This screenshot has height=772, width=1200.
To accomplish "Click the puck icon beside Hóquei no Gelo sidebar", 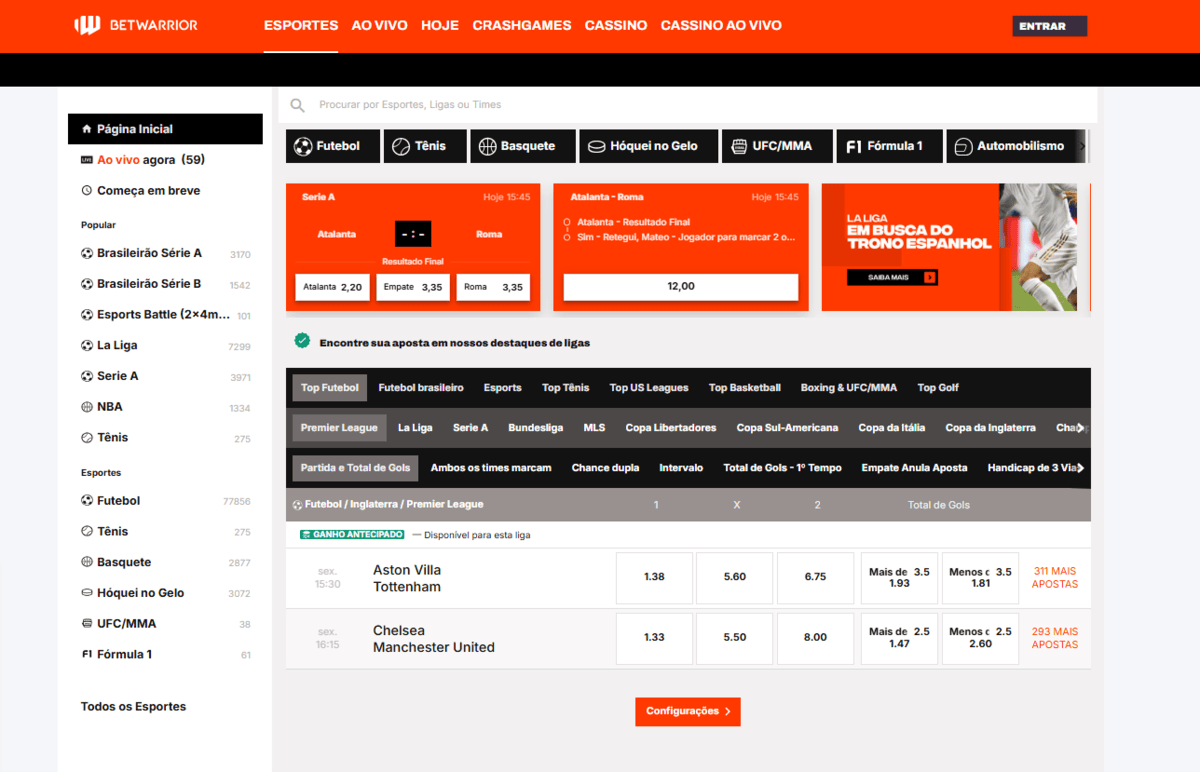I will [x=87, y=593].
